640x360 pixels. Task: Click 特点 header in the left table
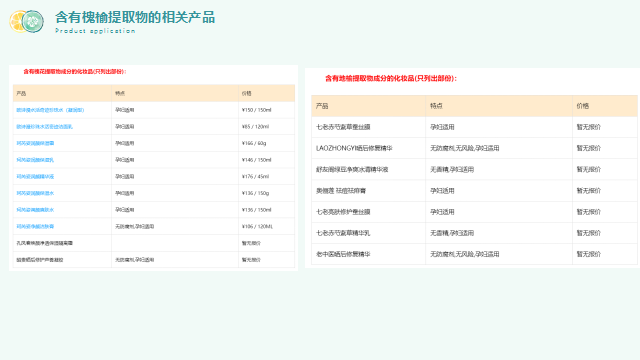coord(120,93)
